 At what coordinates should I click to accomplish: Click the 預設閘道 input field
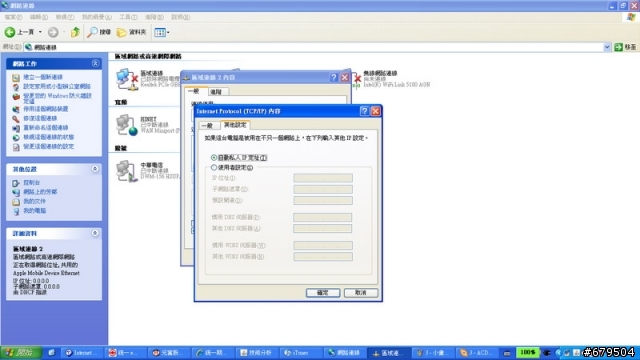point(323,200)
